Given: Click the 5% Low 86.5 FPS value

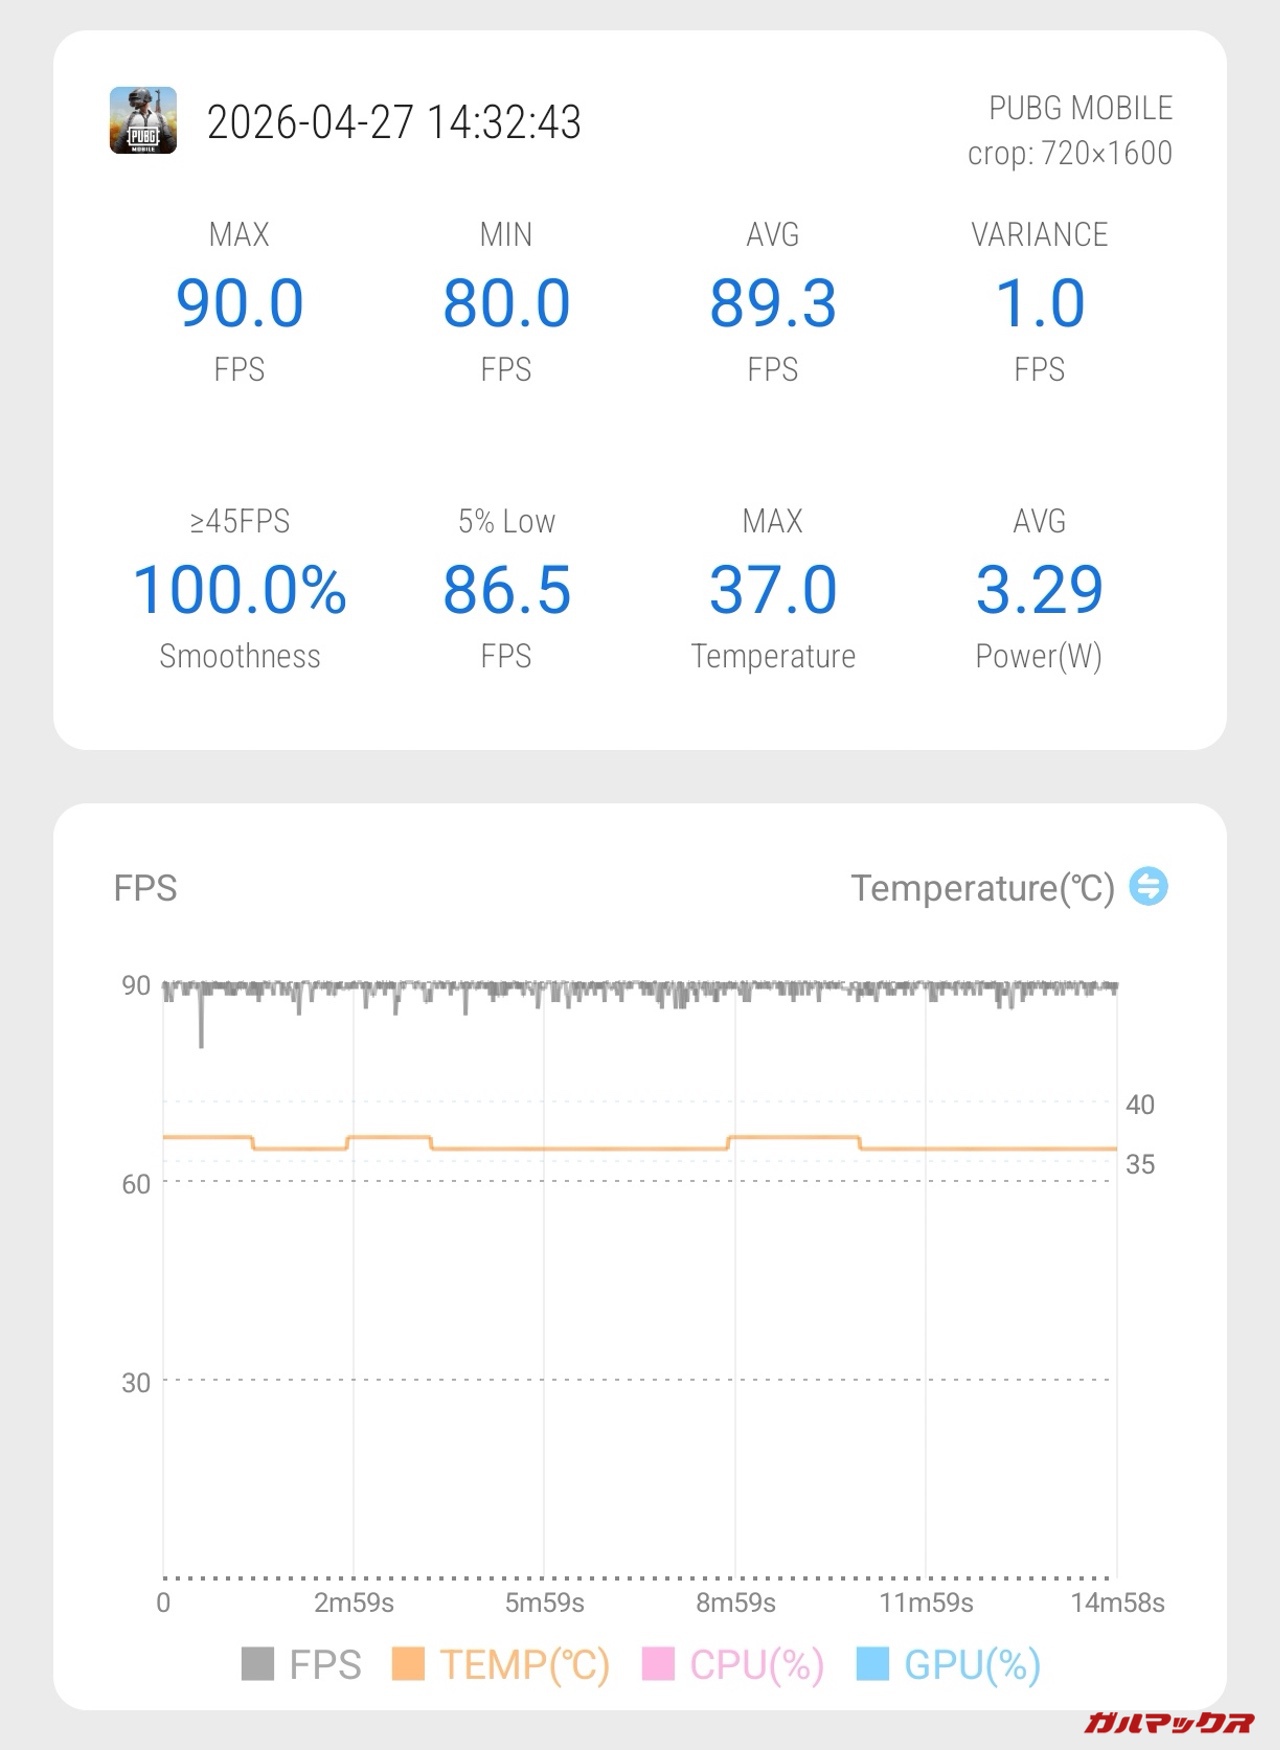Looking at the screenshot, I should click(506, 589).
